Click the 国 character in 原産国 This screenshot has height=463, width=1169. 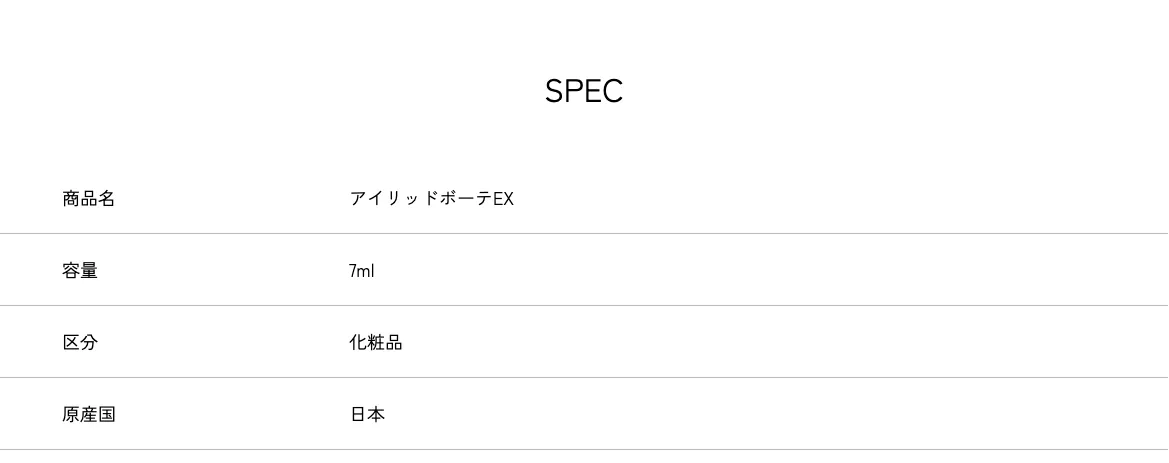coord(107,415)
